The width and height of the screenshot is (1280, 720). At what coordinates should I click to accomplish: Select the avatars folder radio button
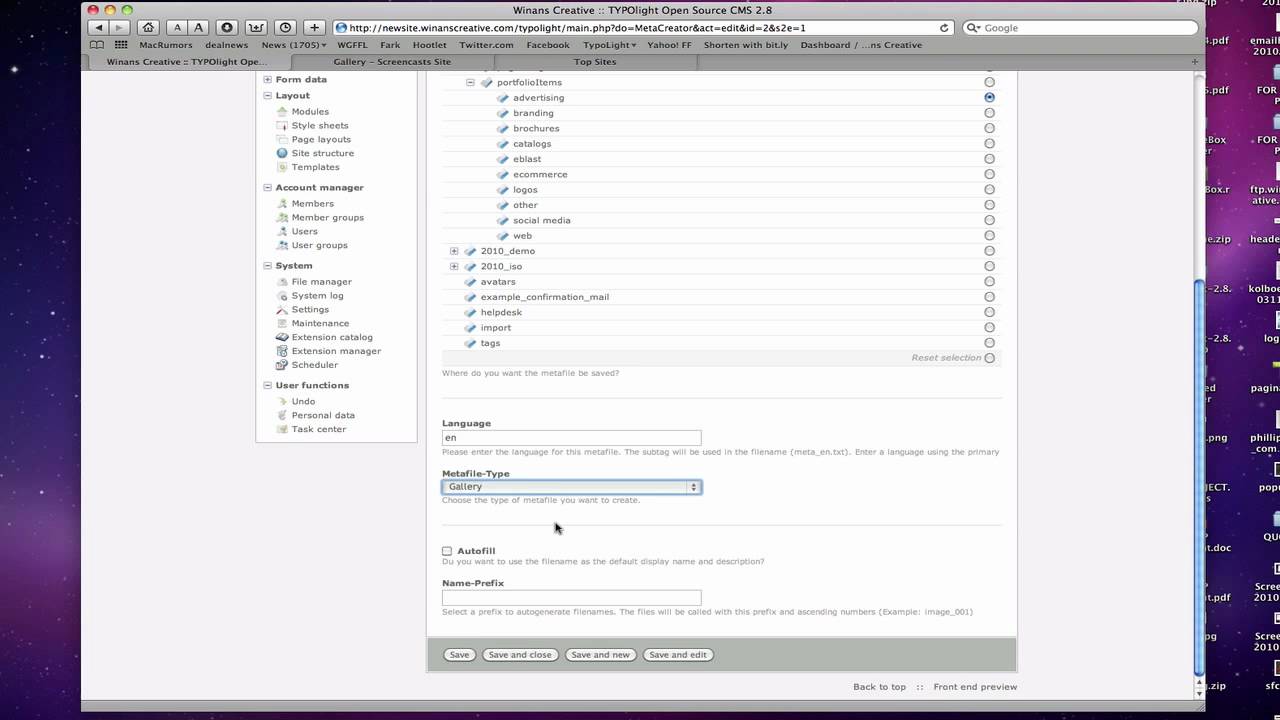click(x=989, y=281)
